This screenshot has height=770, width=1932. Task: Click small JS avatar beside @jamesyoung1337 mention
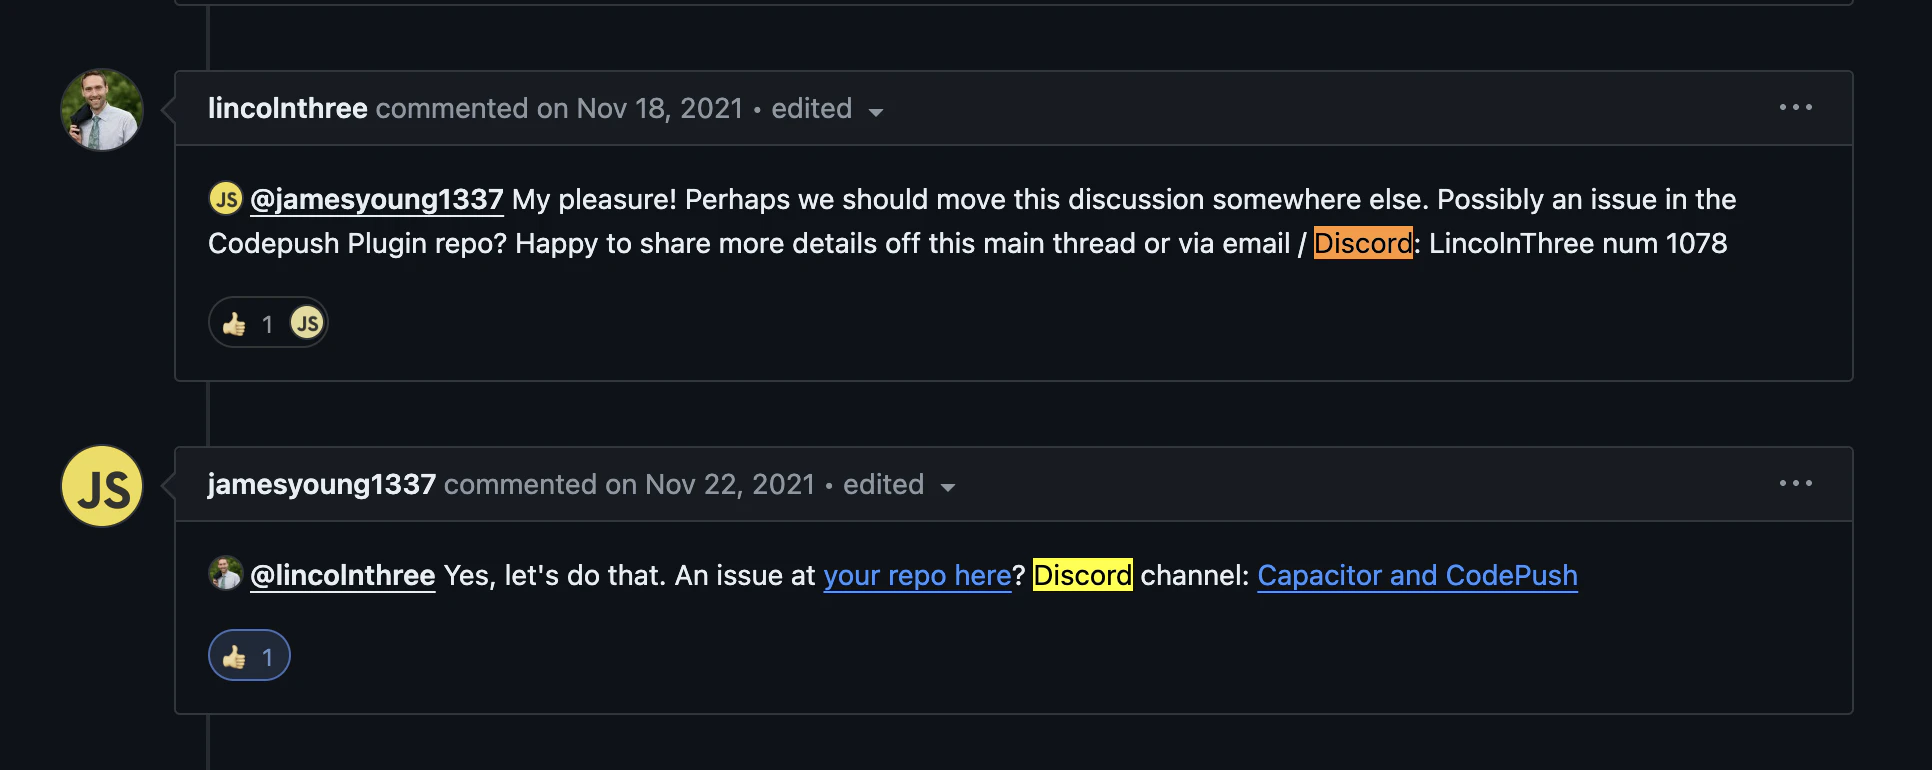click(226, 198)
